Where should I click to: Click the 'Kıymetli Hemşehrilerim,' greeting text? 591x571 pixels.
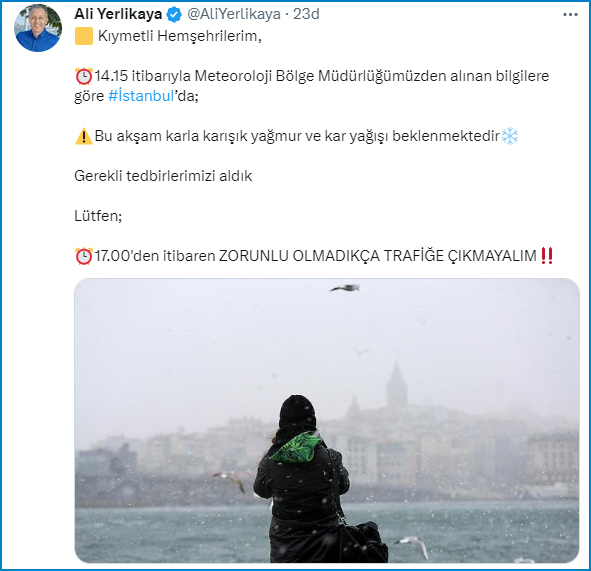tap(179, 37)
